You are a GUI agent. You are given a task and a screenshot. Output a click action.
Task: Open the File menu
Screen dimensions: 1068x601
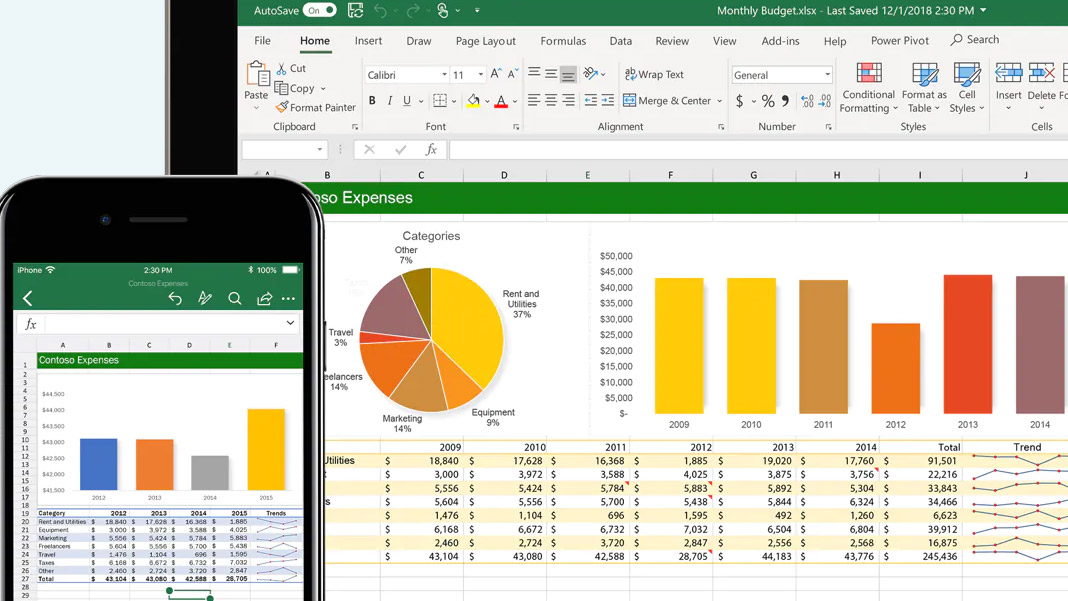click(262, 41)
